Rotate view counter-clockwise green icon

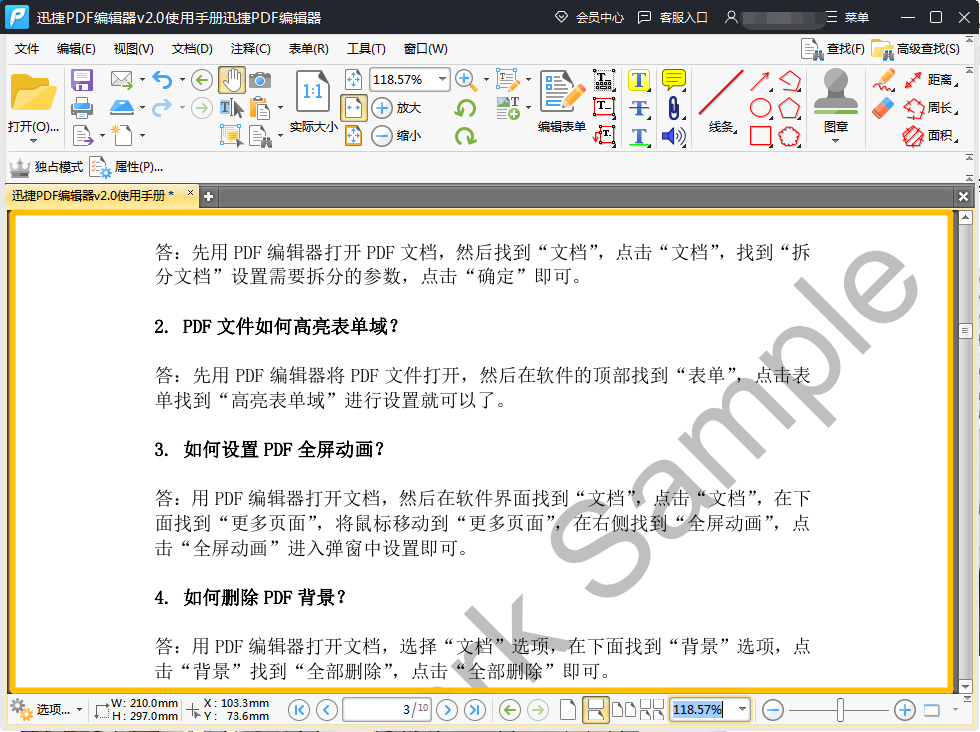[x=465, y=108]
